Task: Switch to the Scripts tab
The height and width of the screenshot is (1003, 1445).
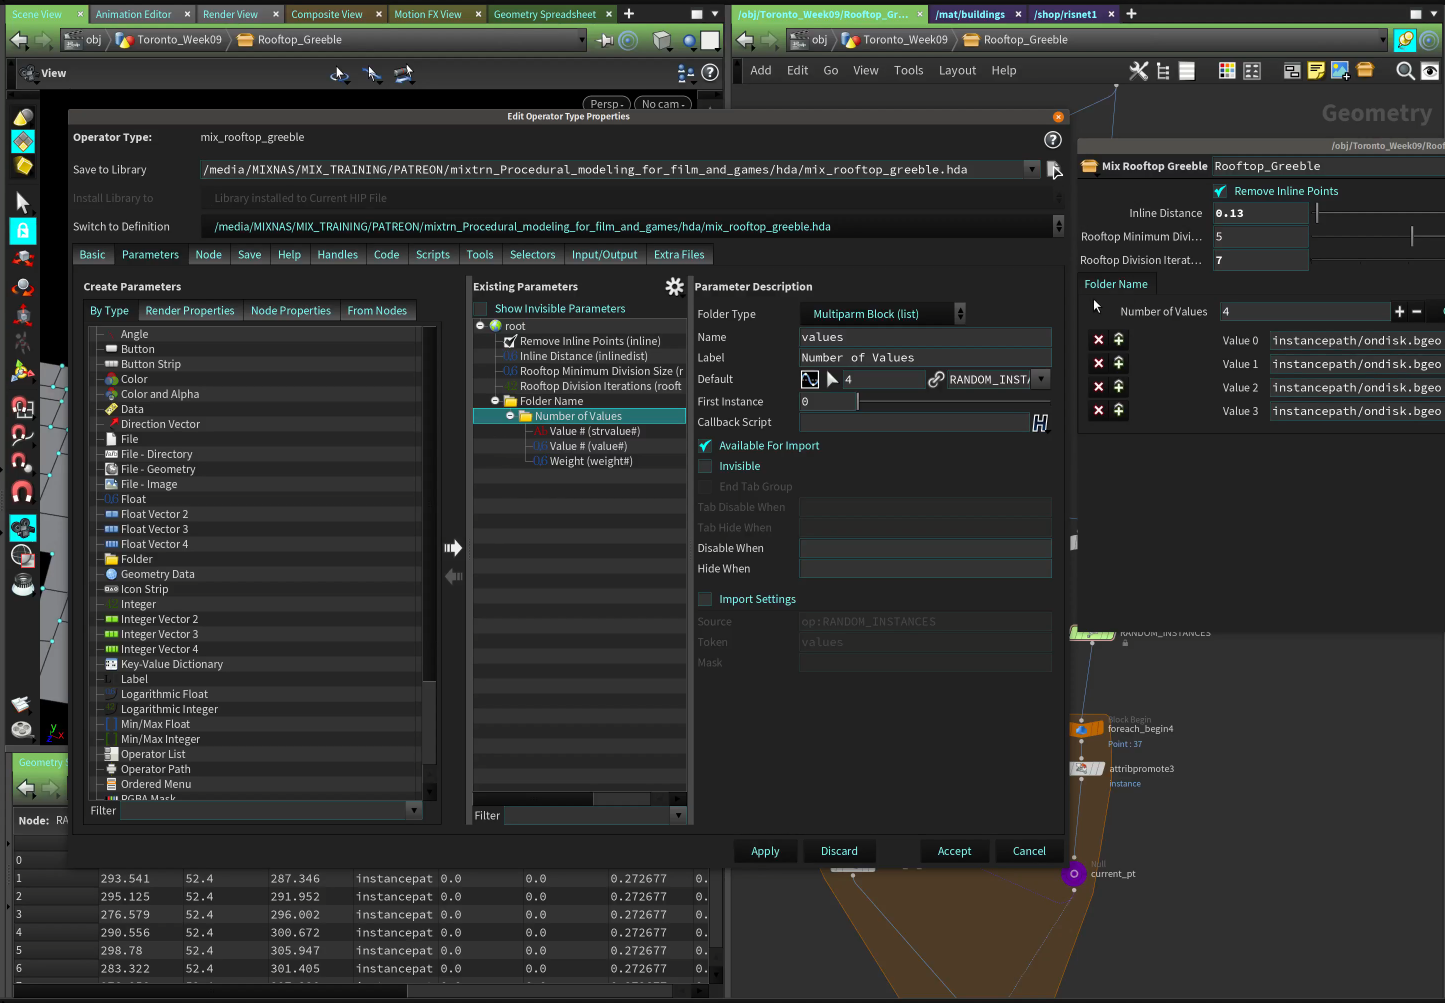Action: (x=432, y=255)
